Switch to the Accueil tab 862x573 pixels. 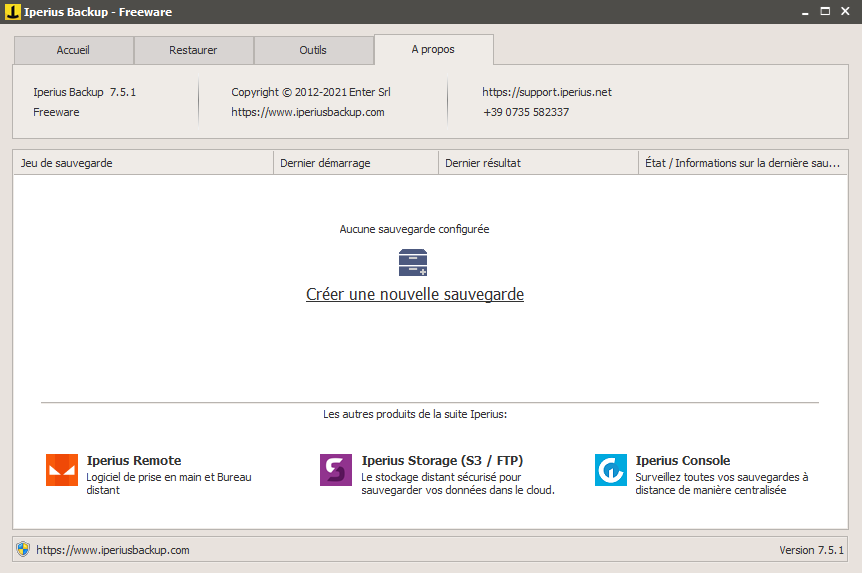click(x=73, y=50)
